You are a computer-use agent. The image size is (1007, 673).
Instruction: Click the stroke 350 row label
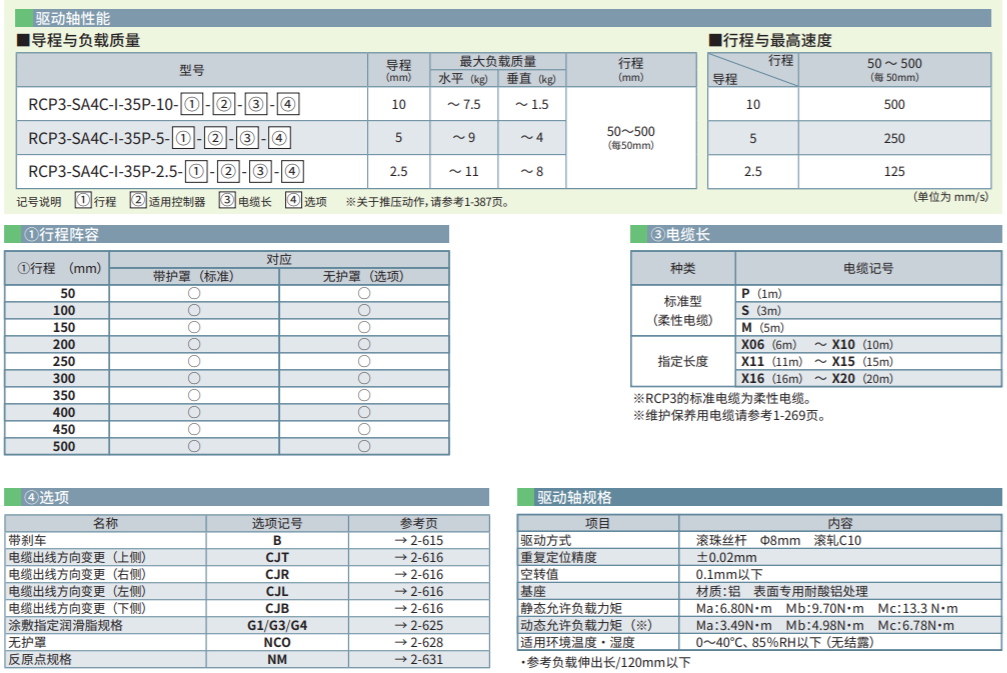[64, 396]
